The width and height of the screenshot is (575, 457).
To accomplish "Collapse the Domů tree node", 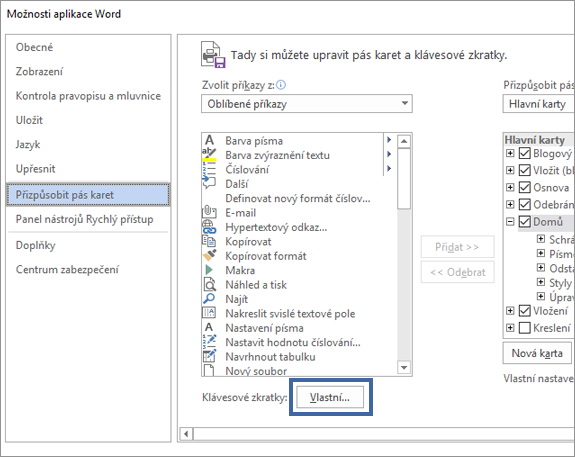I will tap(510, 222).
